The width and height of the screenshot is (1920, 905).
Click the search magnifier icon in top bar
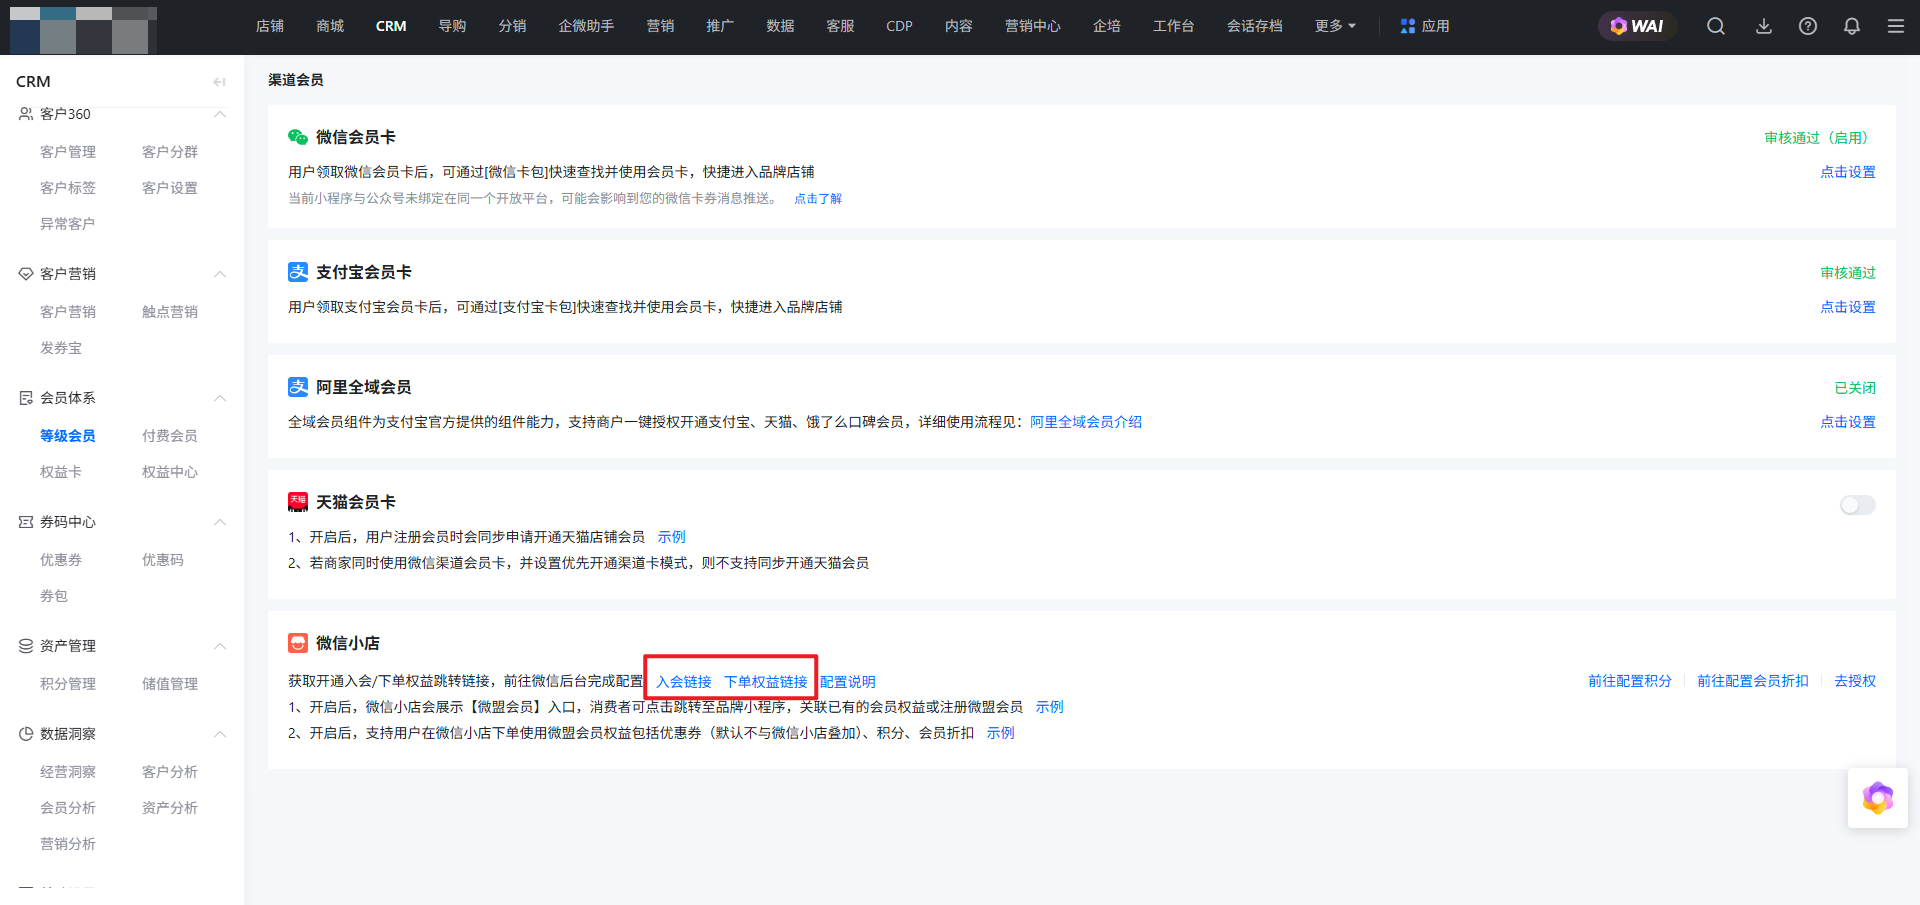(1715, 26)
